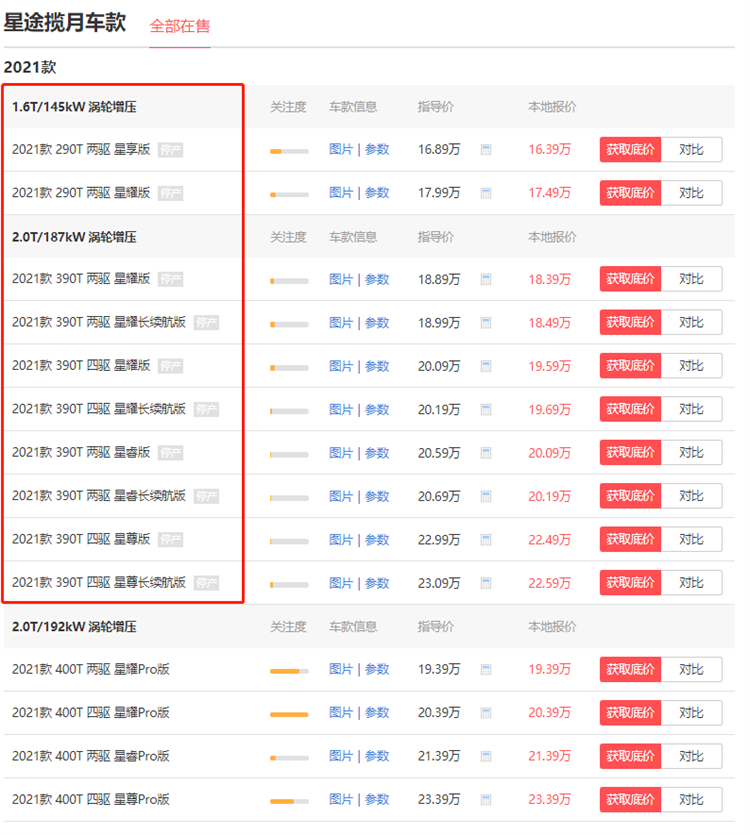
Task: Click calculator icon beside 20.69万
Action: [x=486, y=496]
